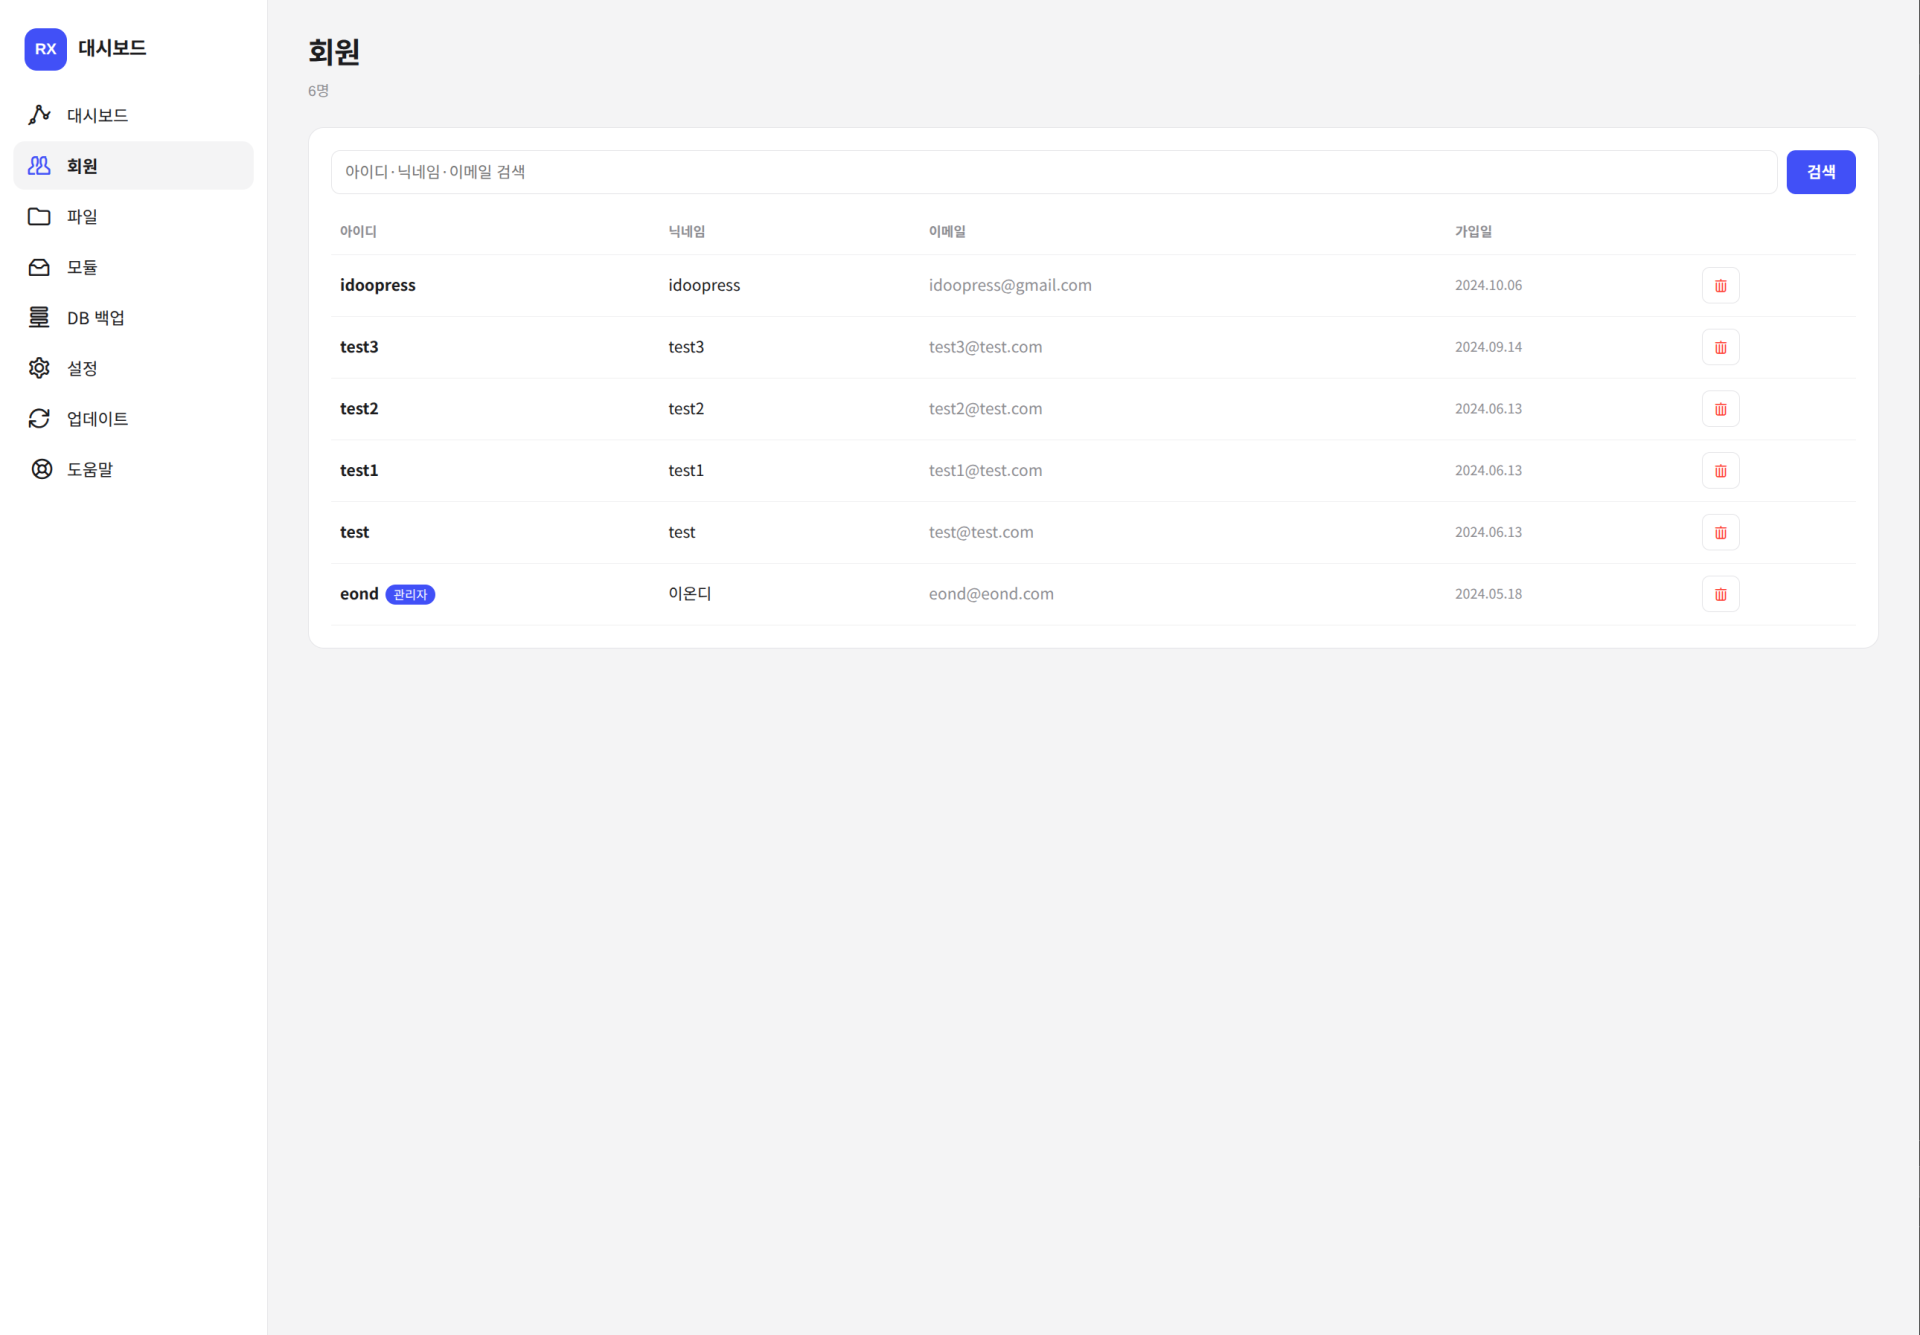Click the test1 ID cell

point(359,470)
